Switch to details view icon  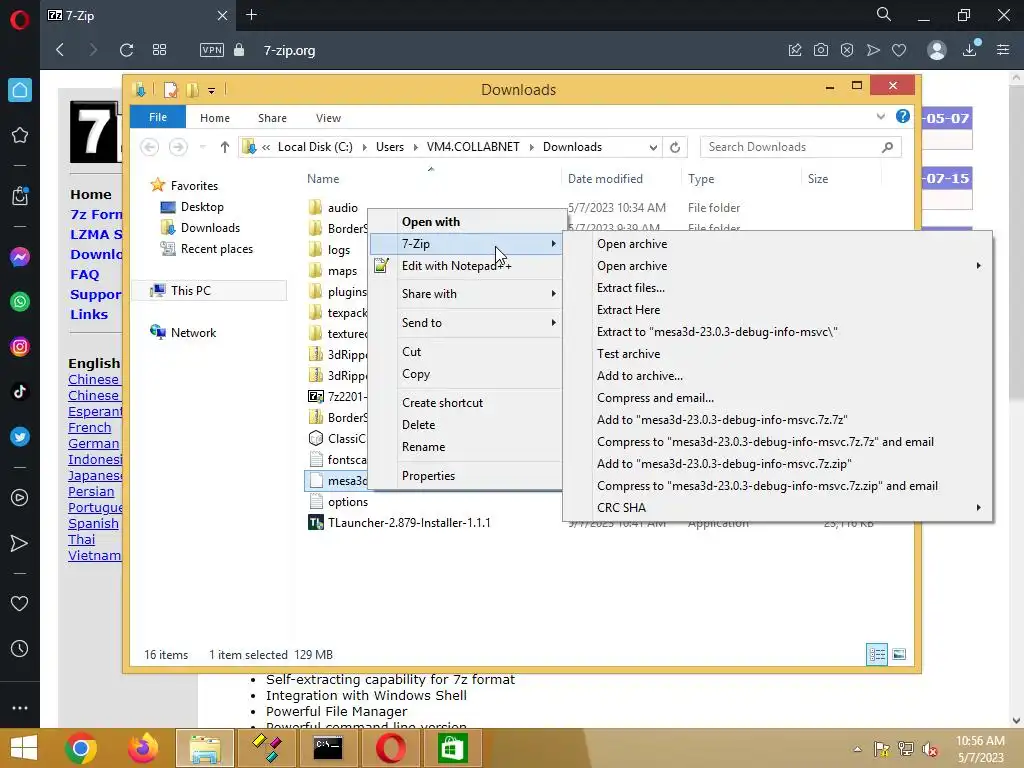pos(877,654)
